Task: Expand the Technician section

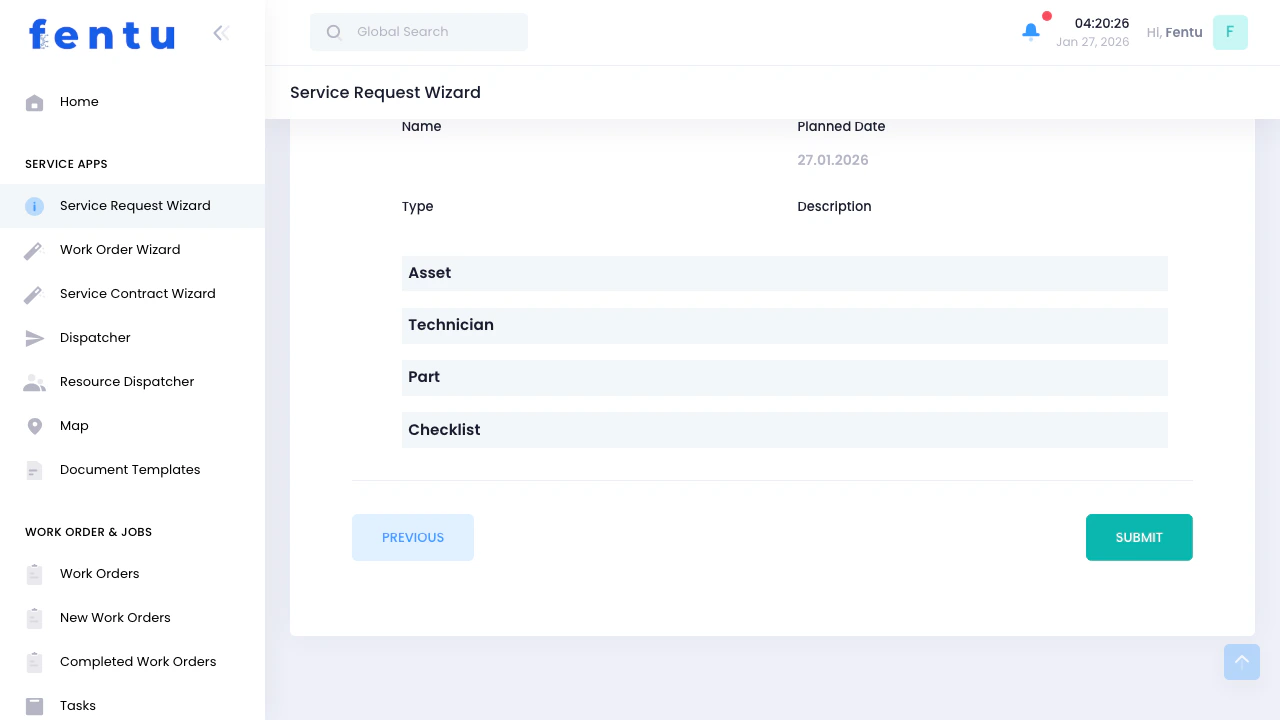Action: [784, 325]
